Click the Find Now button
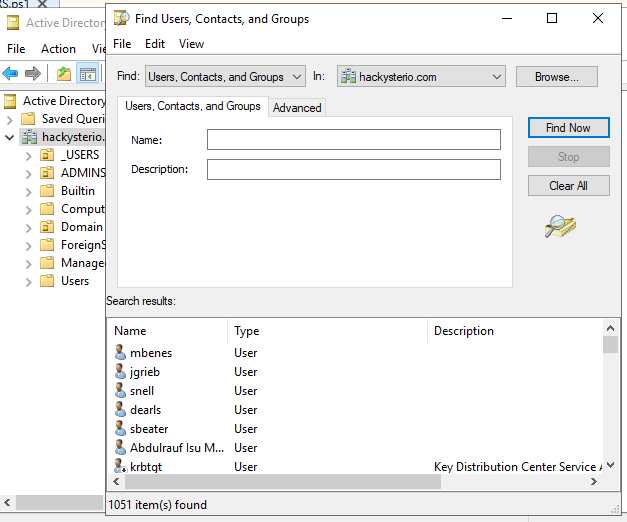 pos(568,128)
